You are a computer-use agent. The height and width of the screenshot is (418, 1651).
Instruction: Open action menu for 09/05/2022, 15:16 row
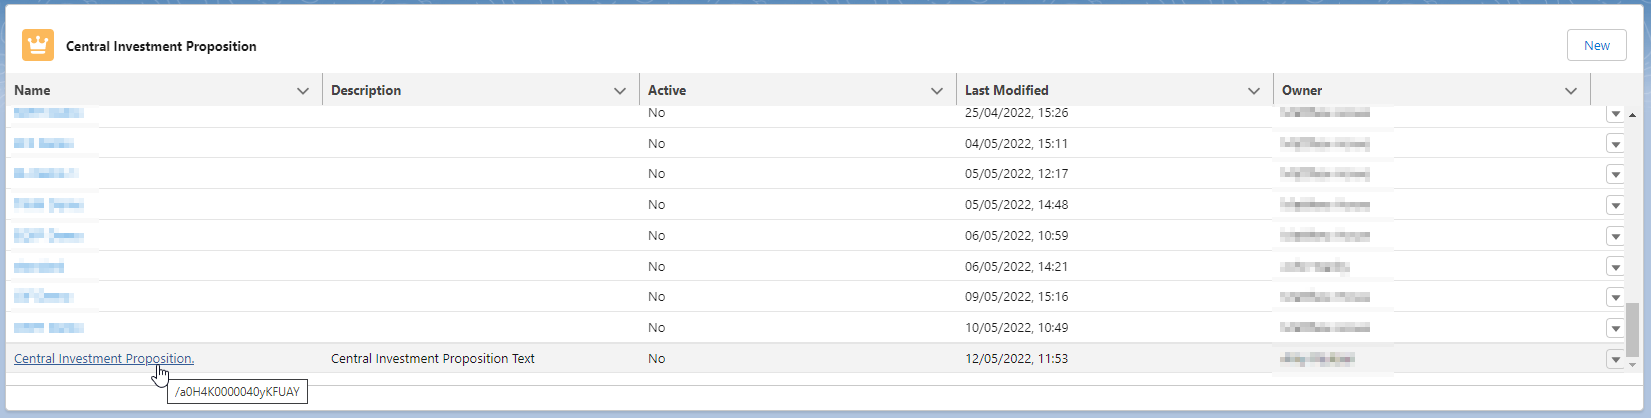point(1614,297)
